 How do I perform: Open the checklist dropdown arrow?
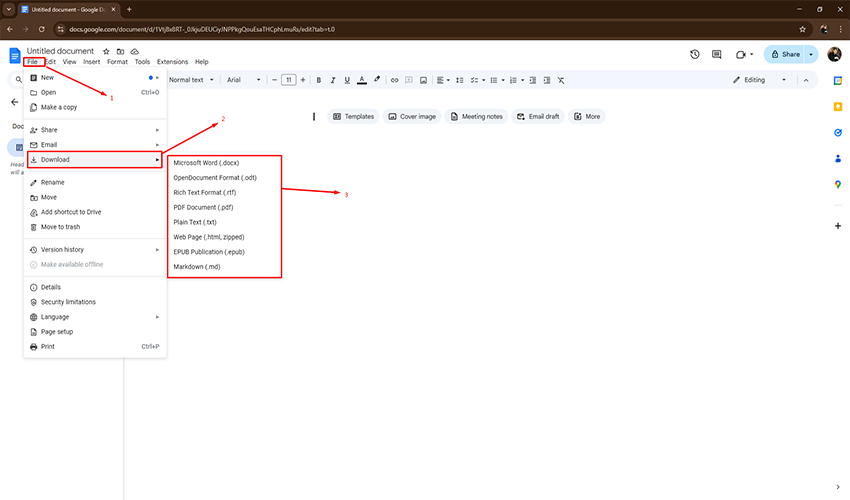484,80
